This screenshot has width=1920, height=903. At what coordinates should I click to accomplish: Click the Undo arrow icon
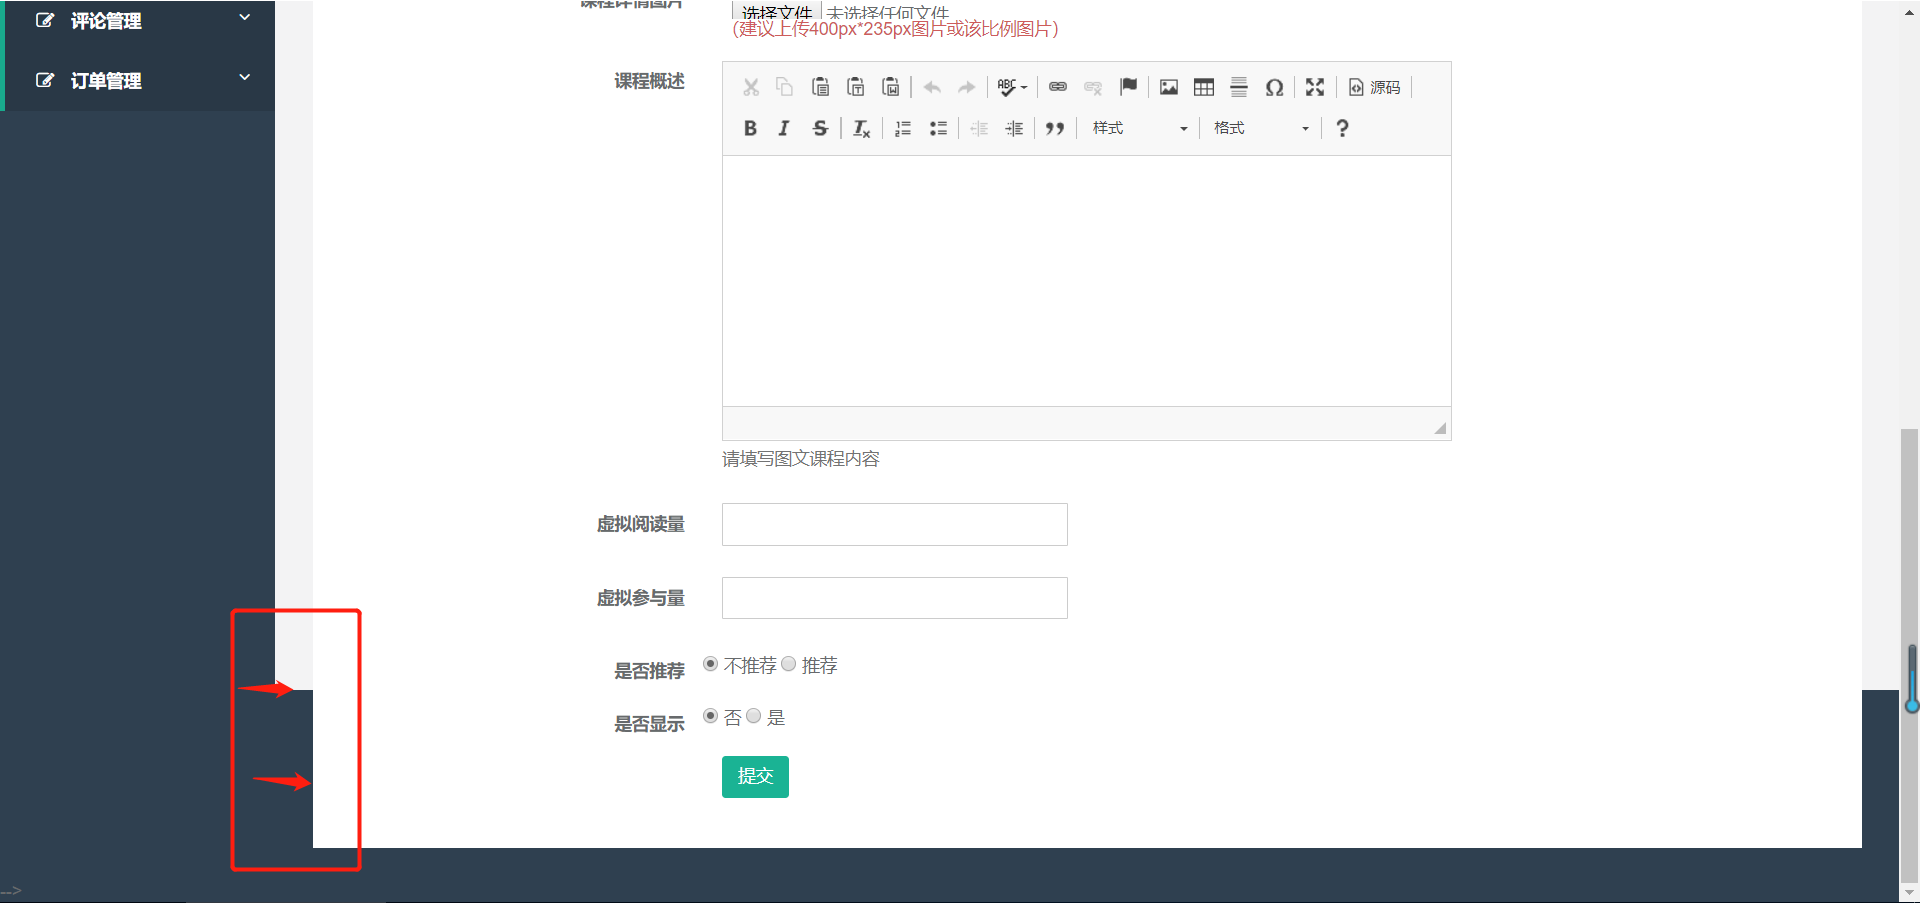tap(932, 87)
